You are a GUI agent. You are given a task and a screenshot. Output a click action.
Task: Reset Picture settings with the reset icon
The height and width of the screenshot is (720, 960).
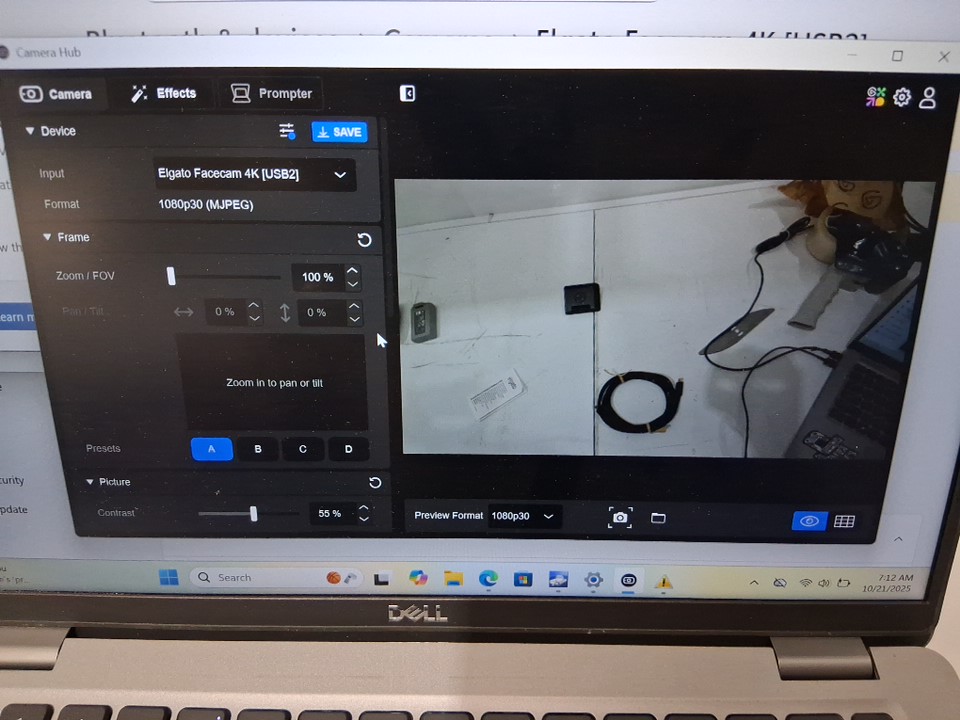click(375, 482)
